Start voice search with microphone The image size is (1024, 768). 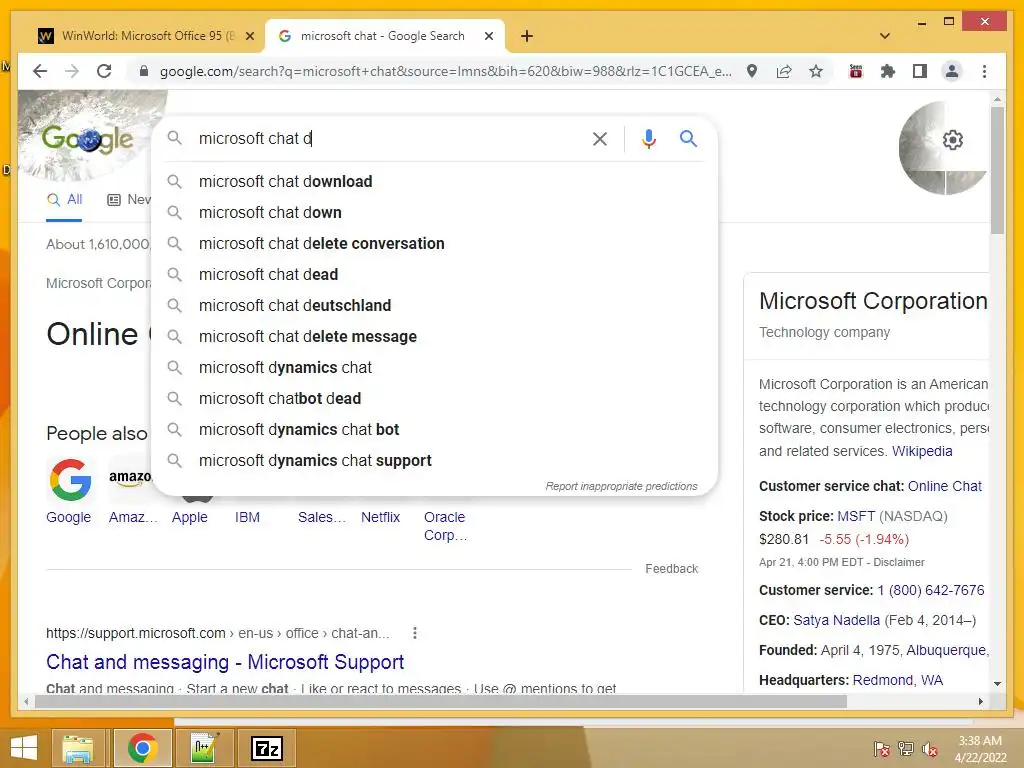[x=648, y=138]
